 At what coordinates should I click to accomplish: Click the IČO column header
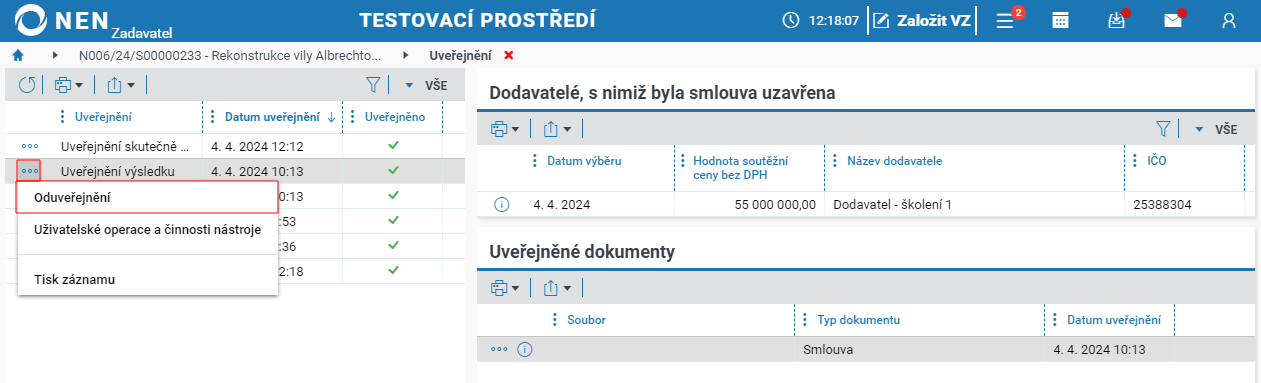point(1157,161)
